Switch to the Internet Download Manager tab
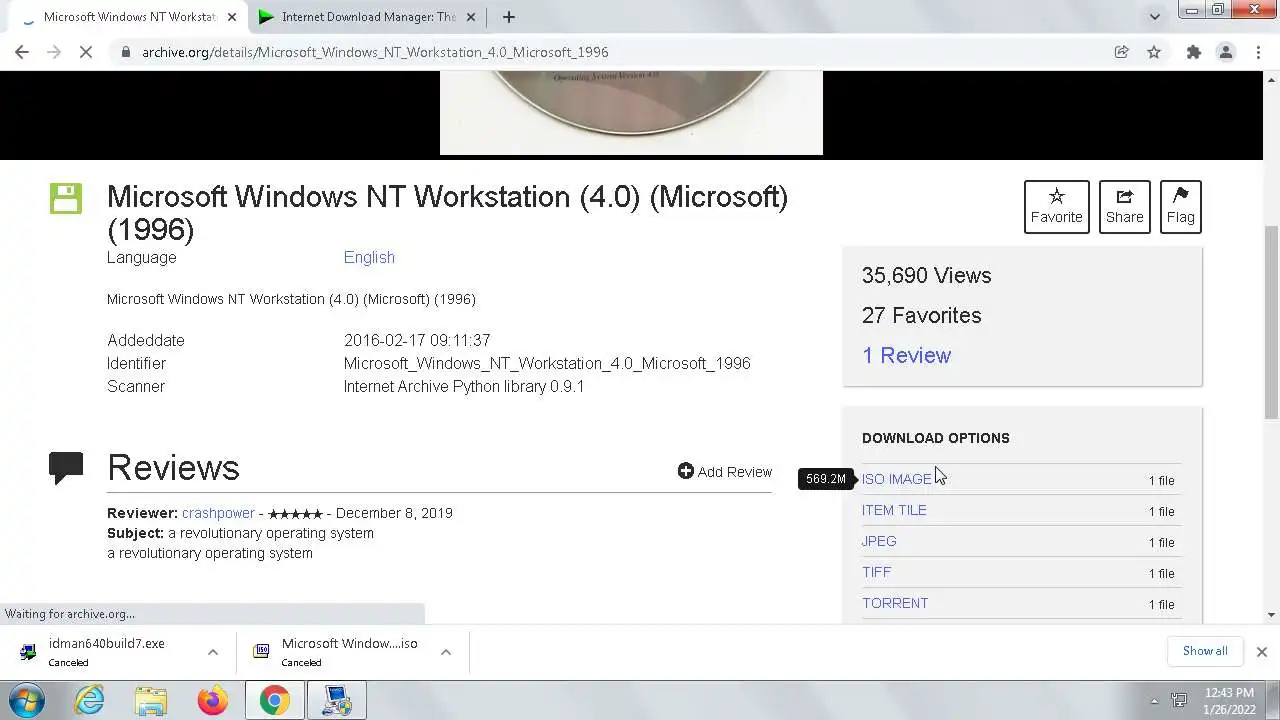 click(368, 17)
